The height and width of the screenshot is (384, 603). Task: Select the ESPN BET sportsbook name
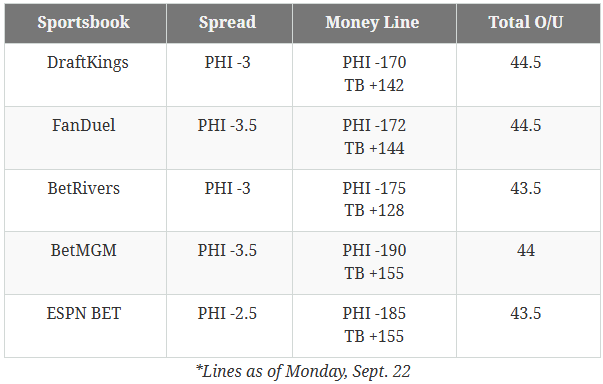pos(83,313)
